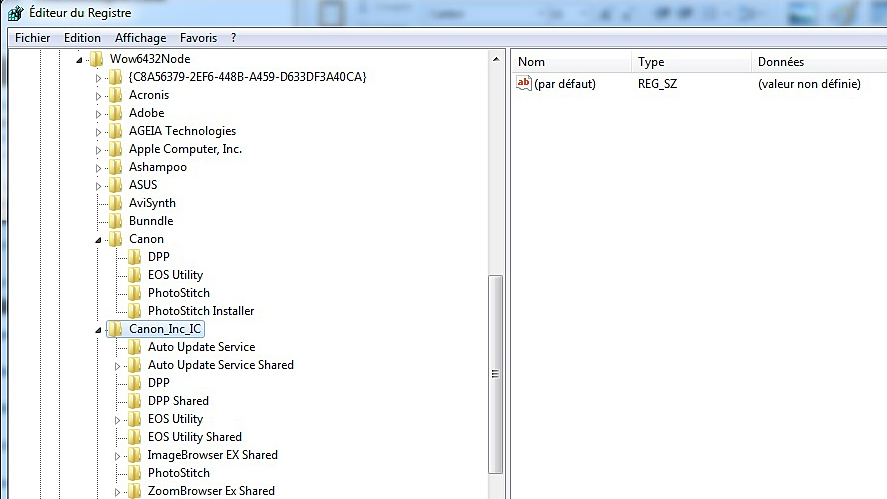Select PhotoStitch under Canon_Inc_IC
Image resolution: width=887 pixels, height=499 pixels.
pyautogui.click(x=179, y=473)
